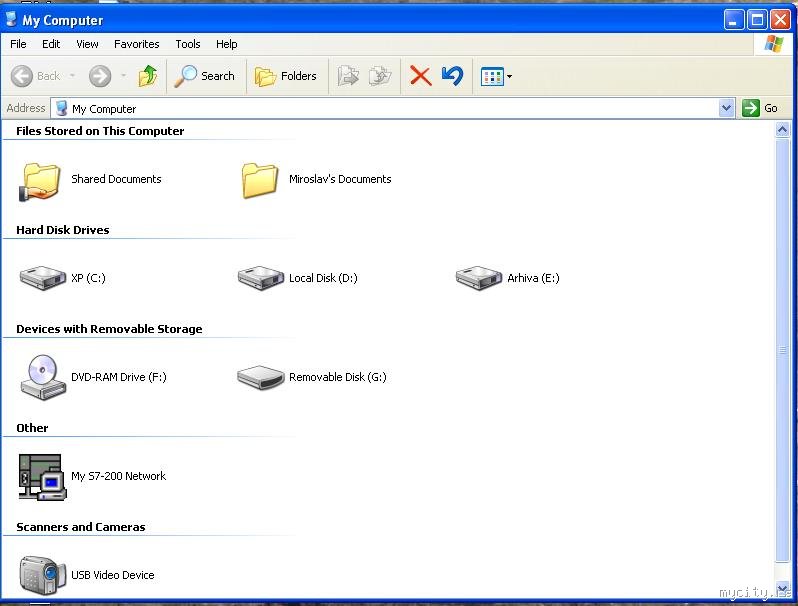Click the Go button
798x606 pixels.
[x=760, y=108]
